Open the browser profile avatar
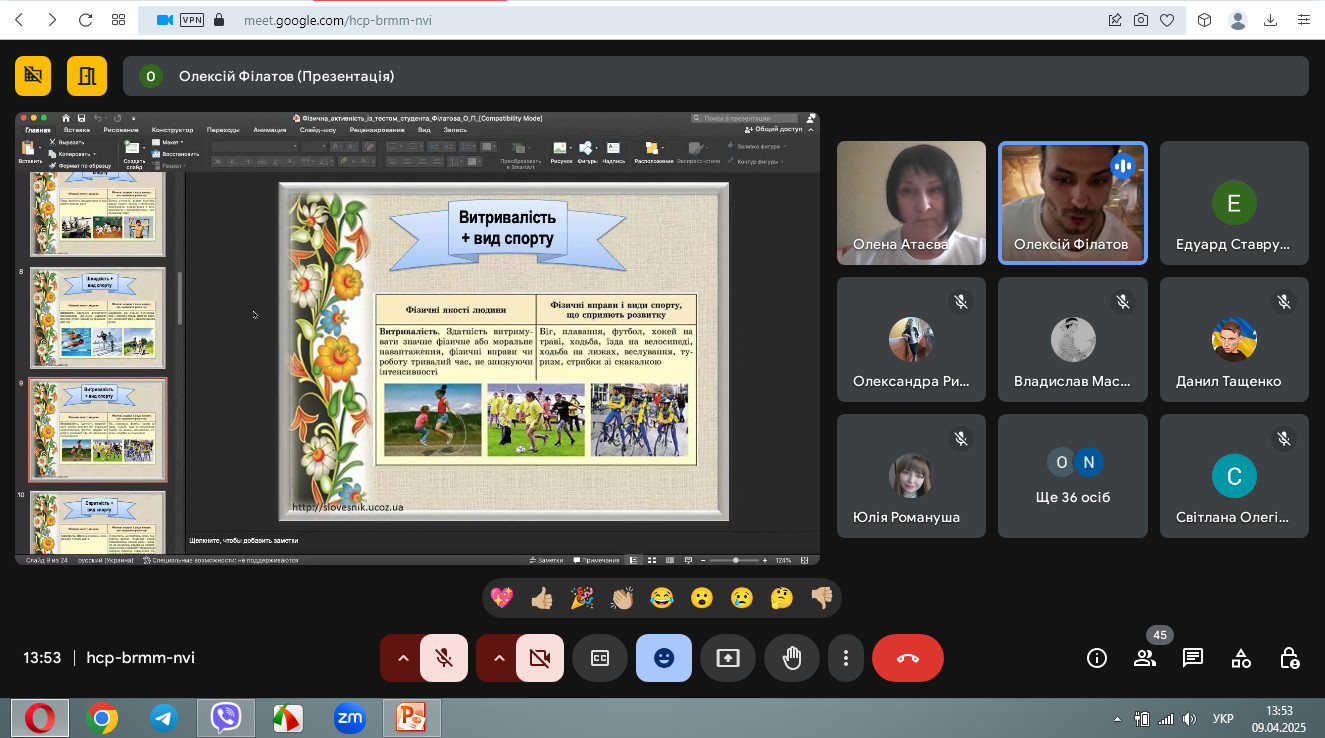 (x=1238, y=19)
